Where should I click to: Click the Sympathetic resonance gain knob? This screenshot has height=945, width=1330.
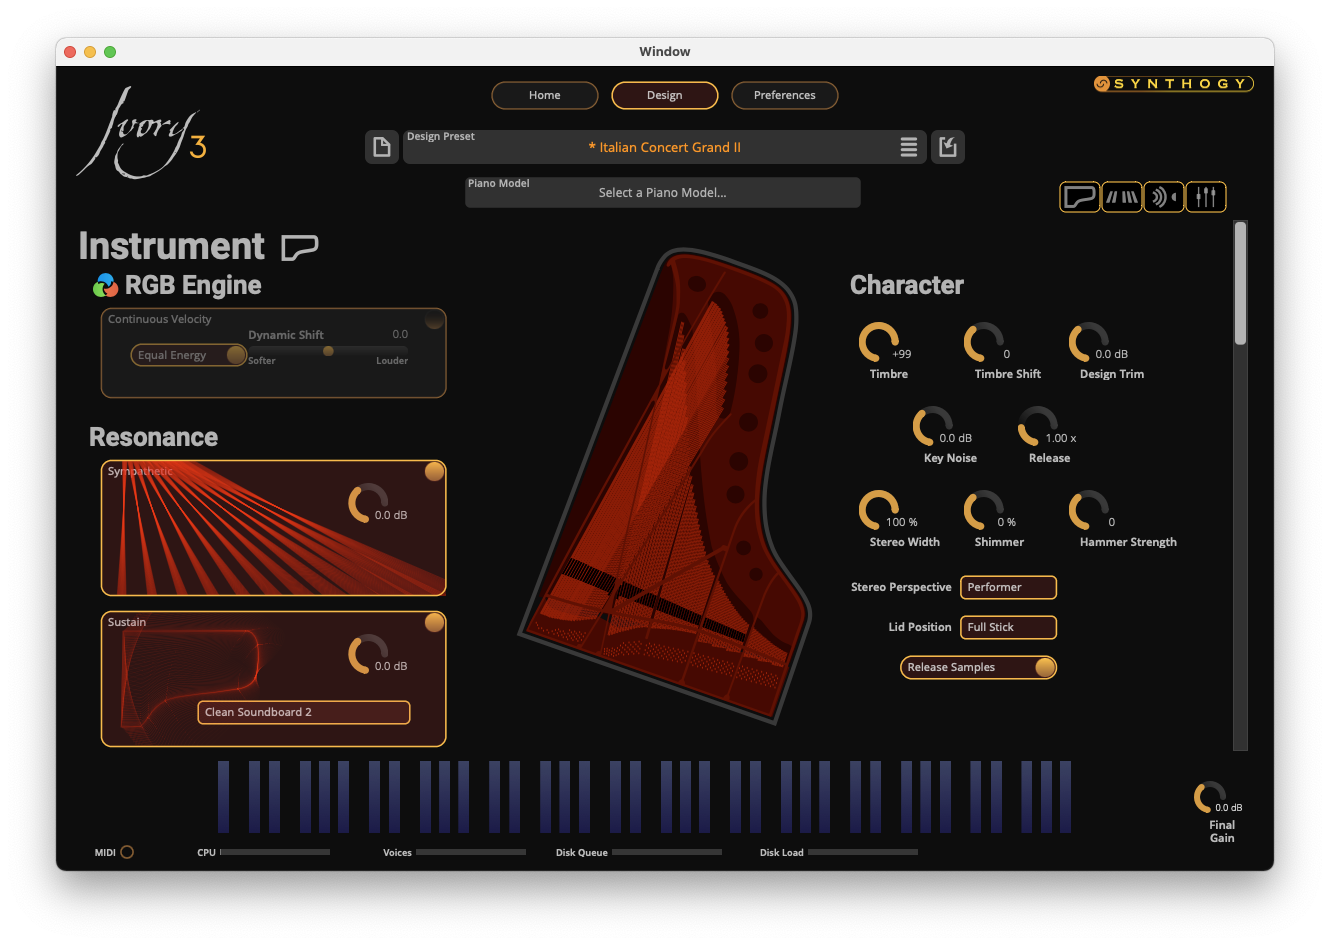[x=367, y=503]
